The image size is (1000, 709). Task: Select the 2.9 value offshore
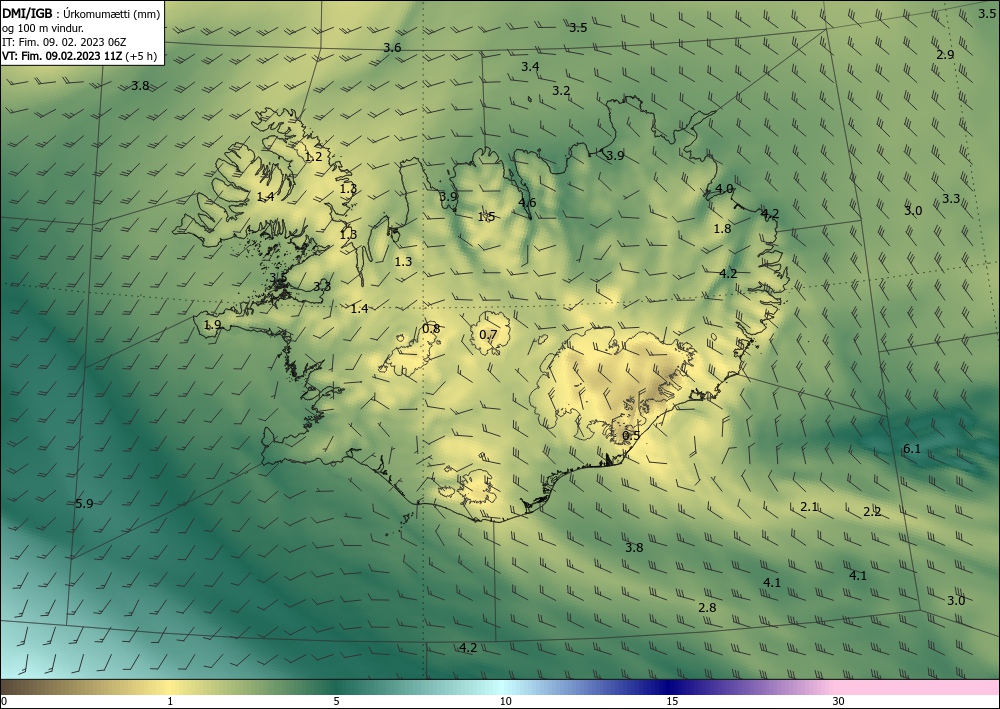click(945, 54)
